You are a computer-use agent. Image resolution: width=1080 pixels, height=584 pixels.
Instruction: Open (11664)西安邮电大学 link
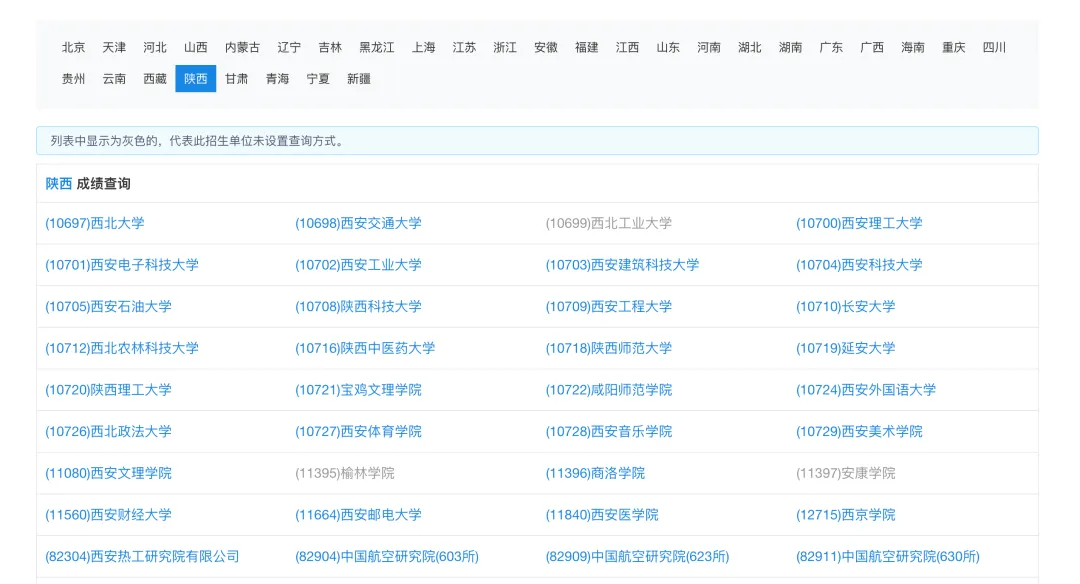pos(358,515)
